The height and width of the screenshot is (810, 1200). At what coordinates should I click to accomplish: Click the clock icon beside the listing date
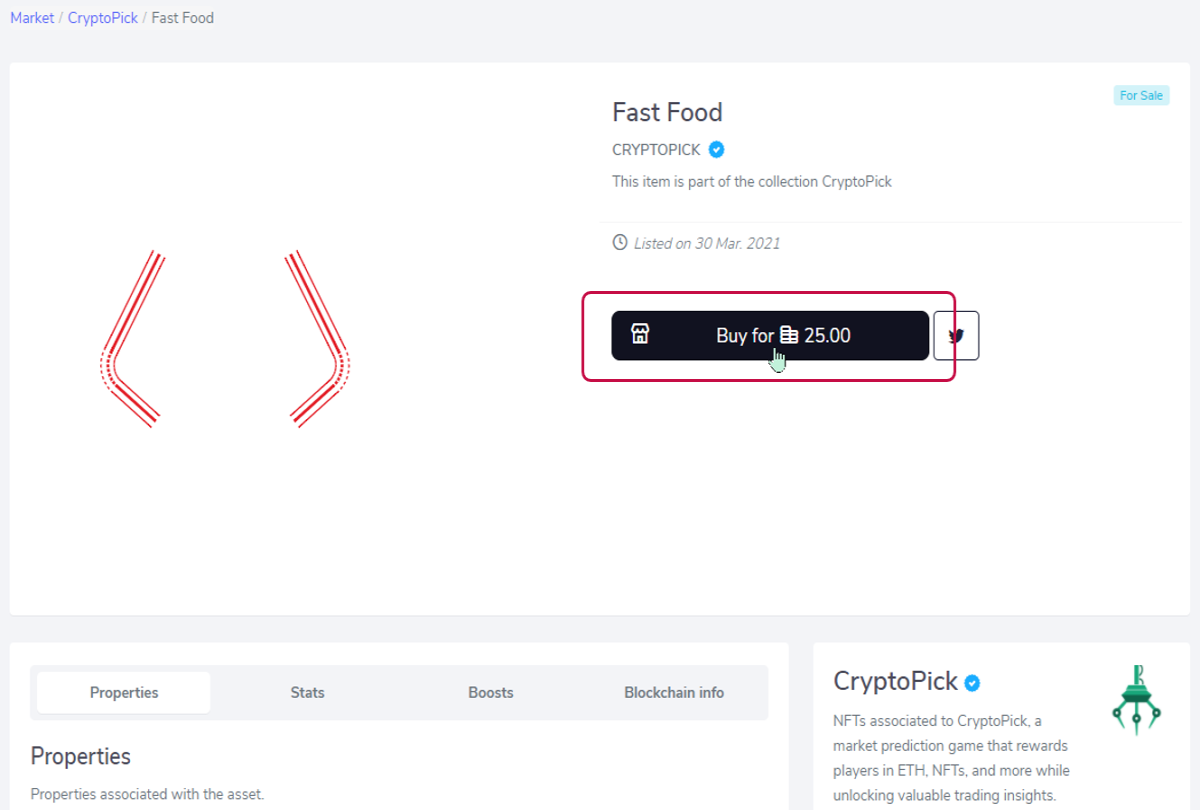(620, 243)
